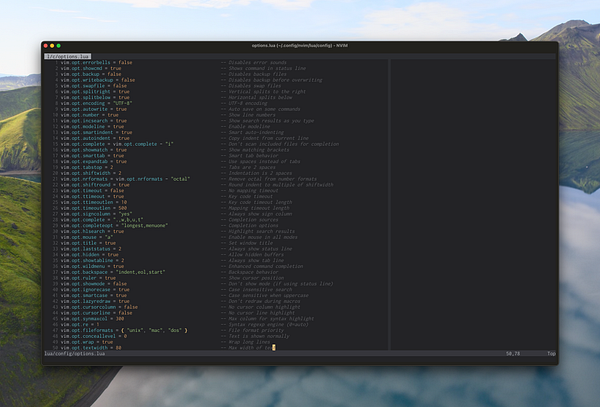Click 'vim.opt.laststatus = 2'
Screen dimensions: 600x407
coord(91,249)
